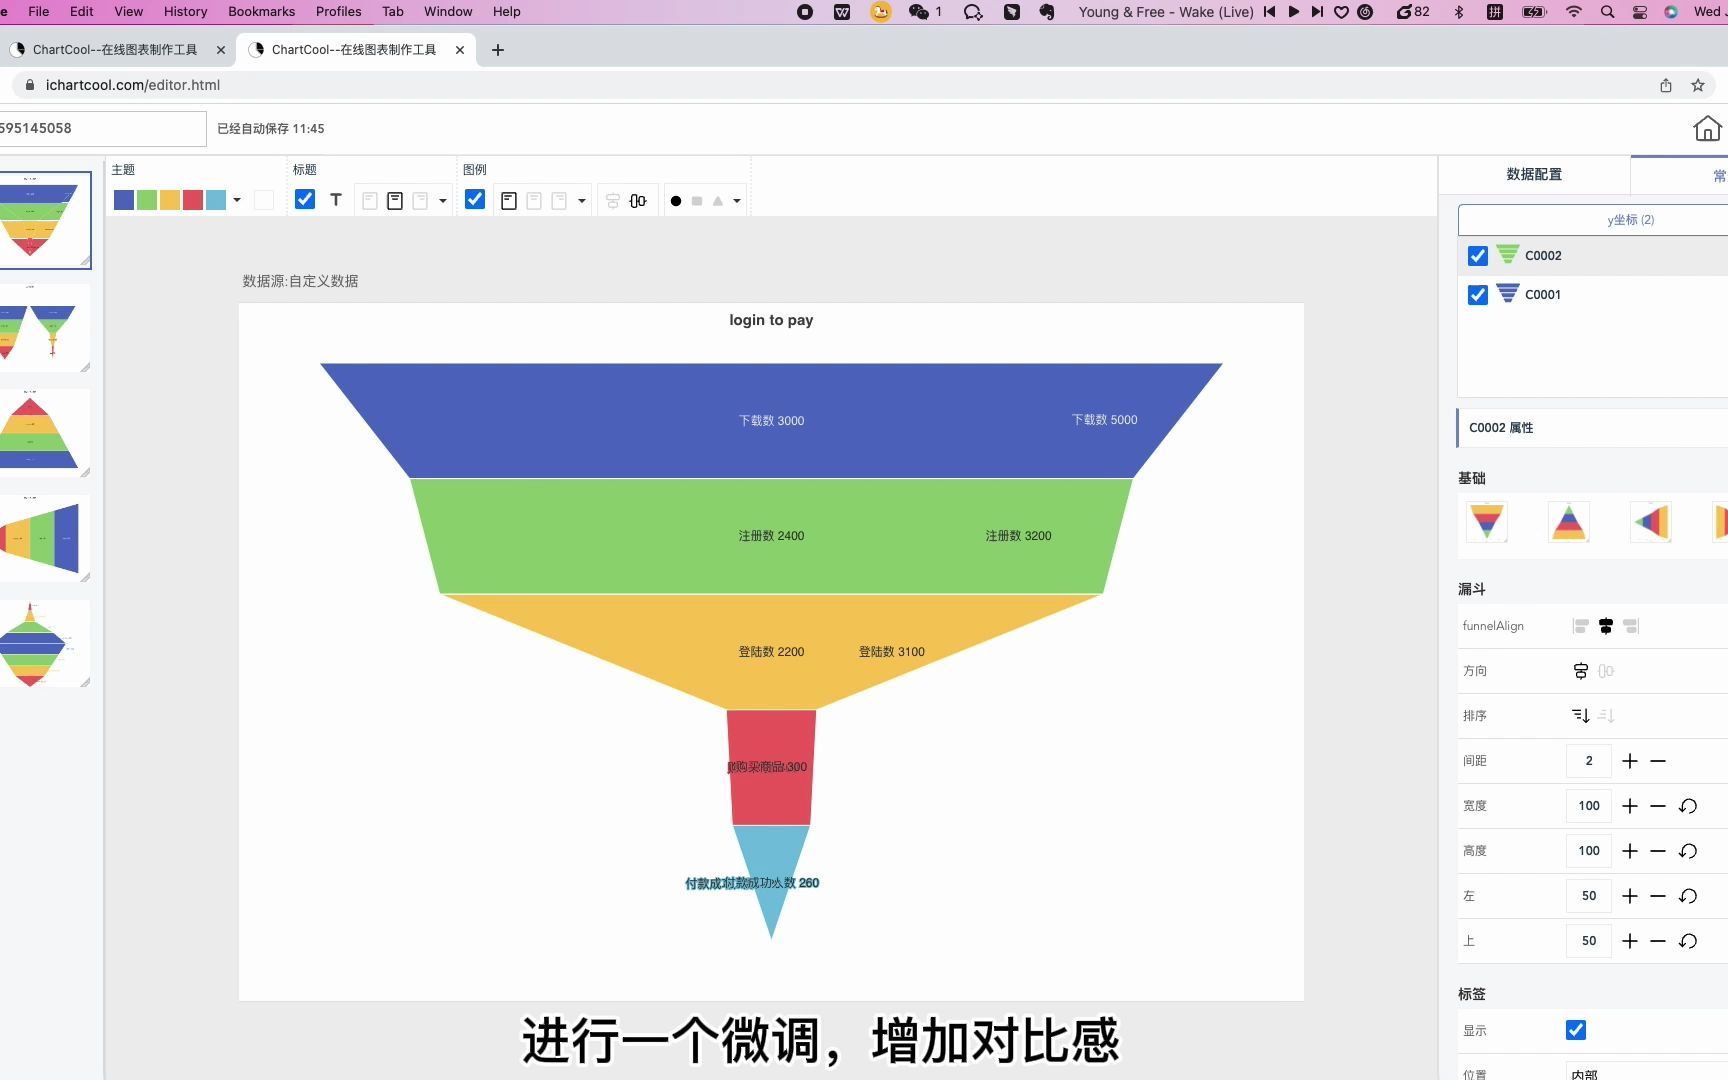Expand the legend position dropdown arrow
This screenshot has width=1728, height=1080.
[x=582, y=201]
